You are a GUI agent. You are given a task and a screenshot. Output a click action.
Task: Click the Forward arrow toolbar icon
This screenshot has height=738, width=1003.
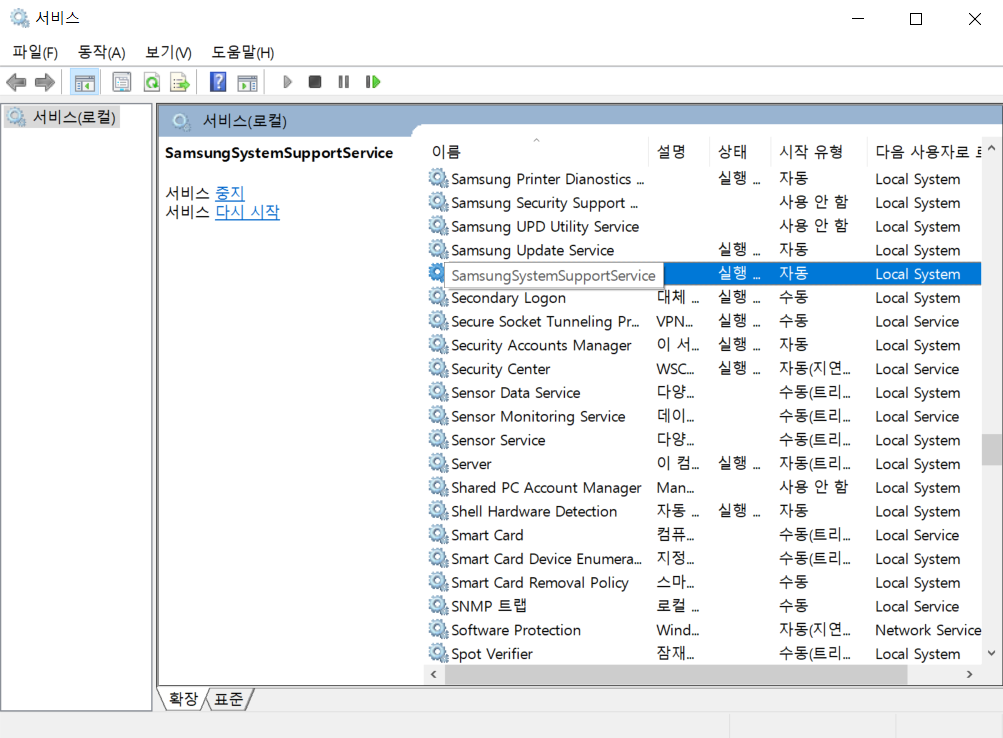pos(44,82)
